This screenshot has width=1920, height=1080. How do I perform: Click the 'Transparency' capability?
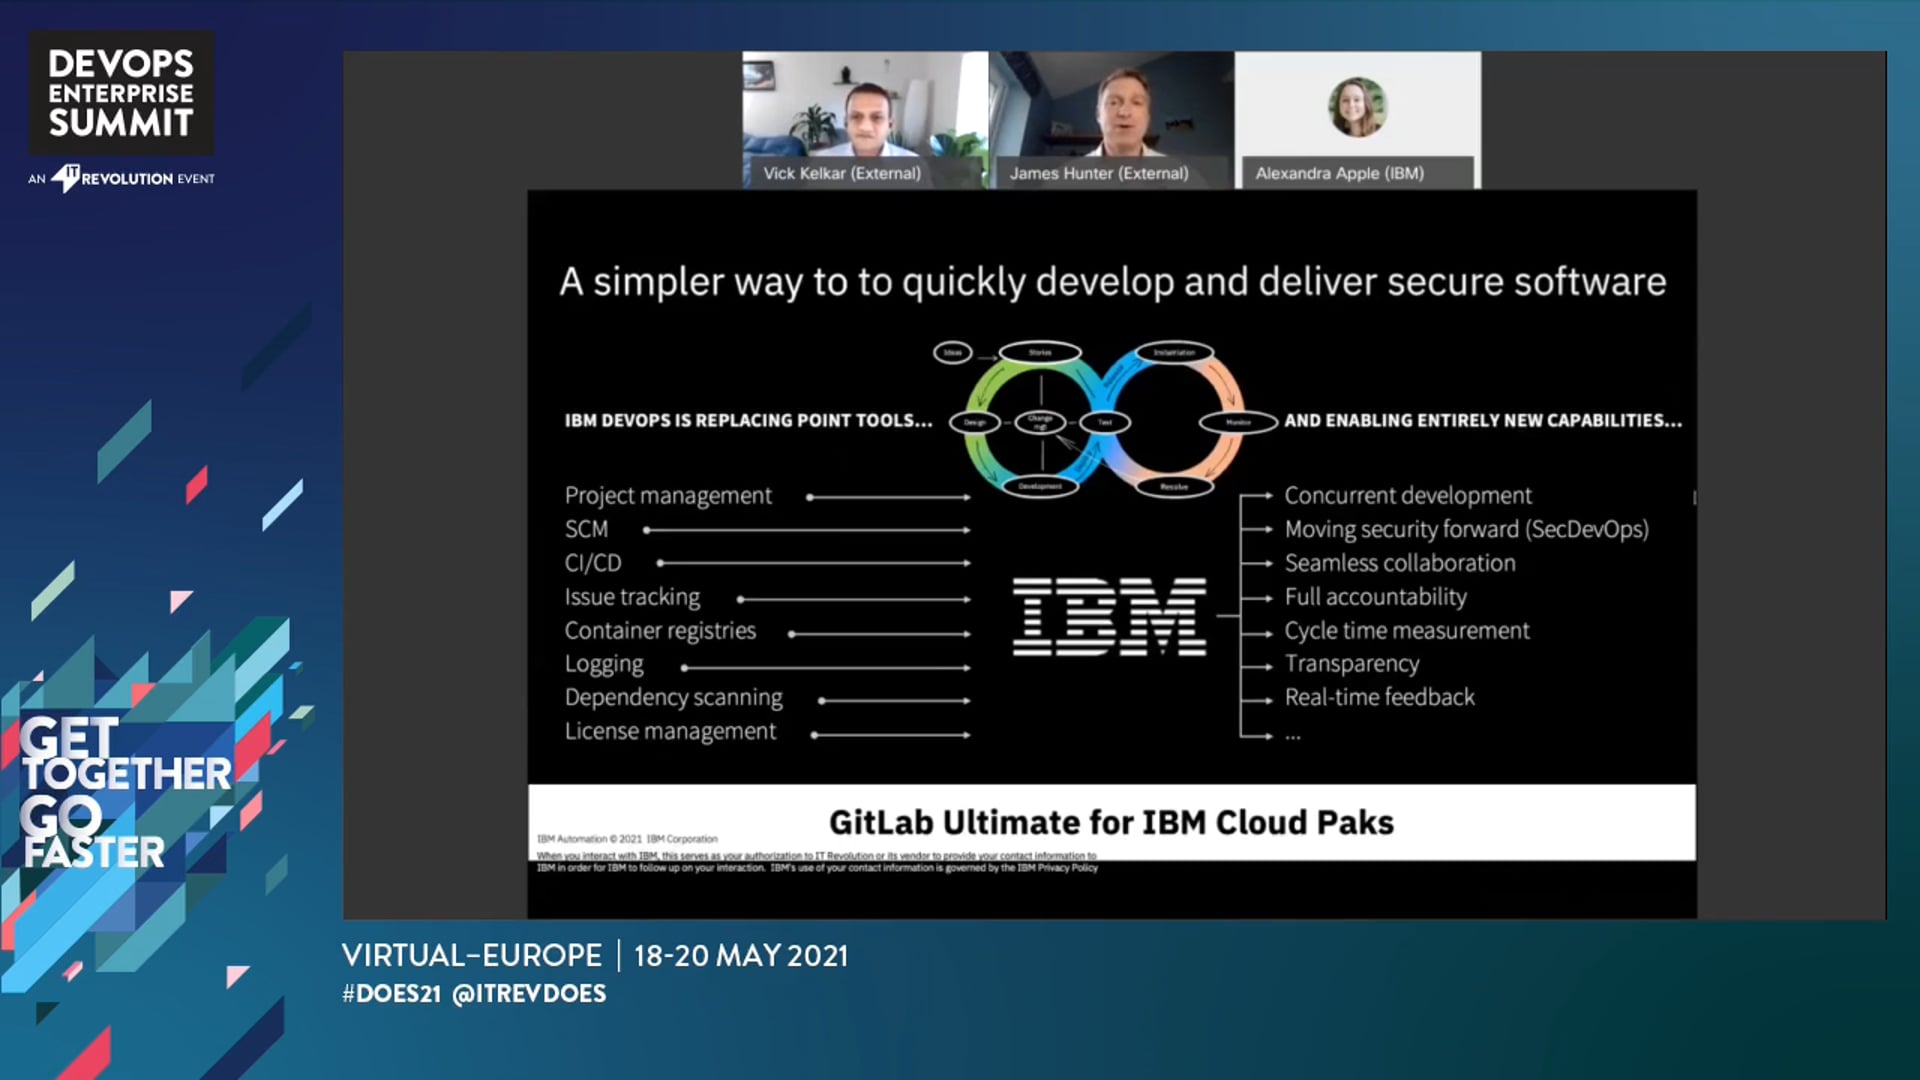[x=1352, y=664]
